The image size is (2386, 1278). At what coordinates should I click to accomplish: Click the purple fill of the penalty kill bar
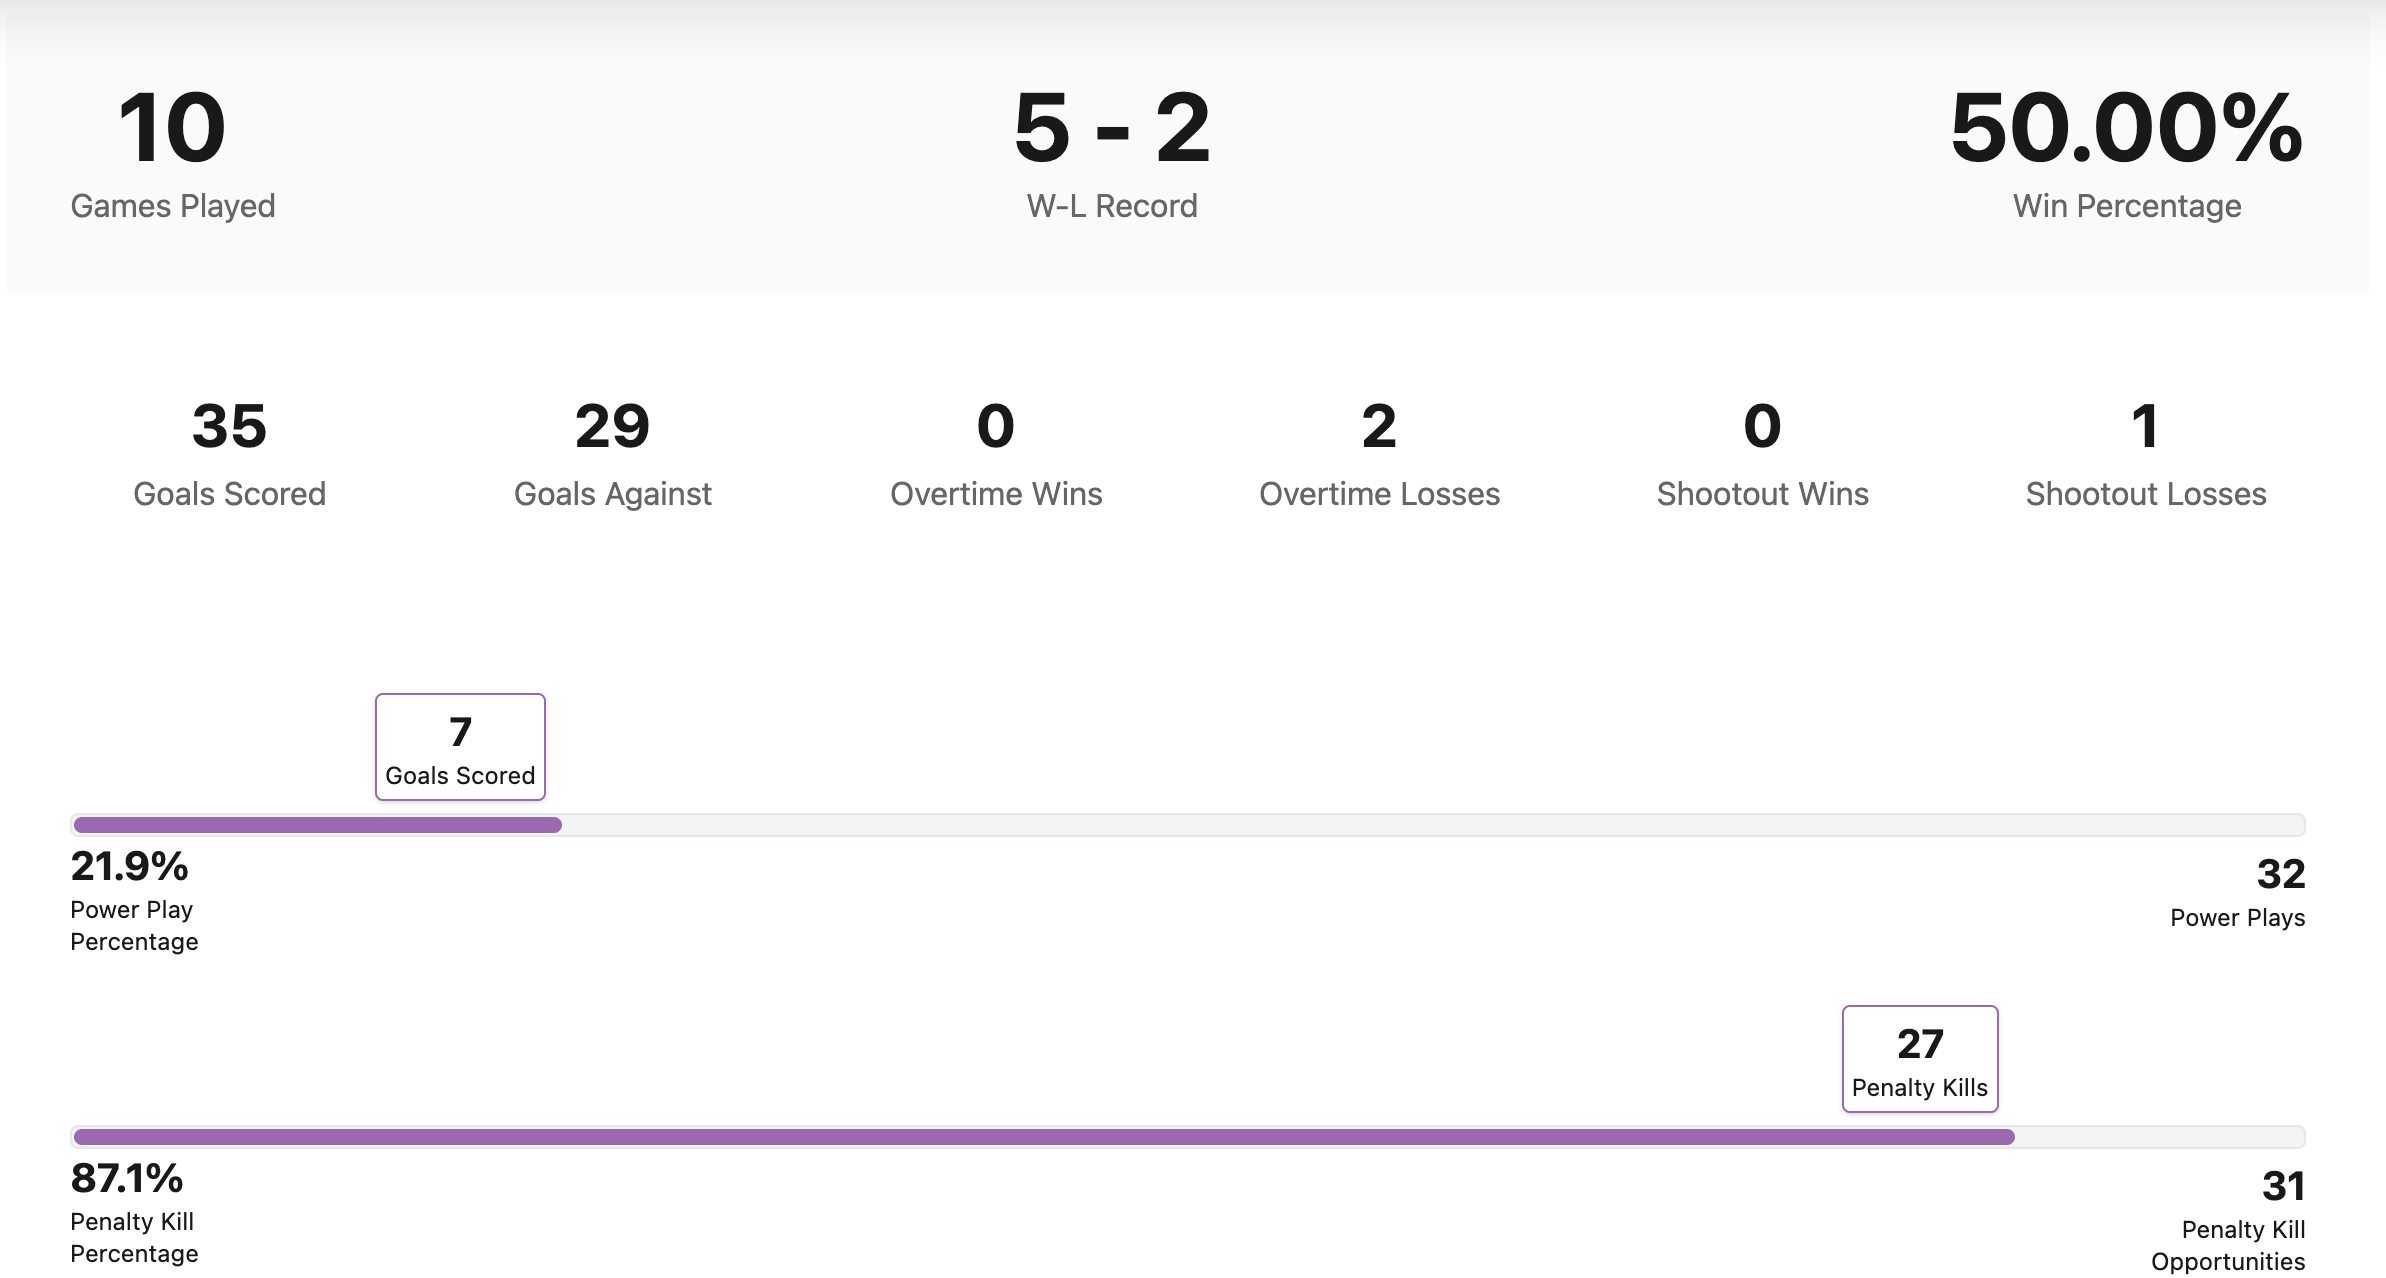(1044, 1137)
